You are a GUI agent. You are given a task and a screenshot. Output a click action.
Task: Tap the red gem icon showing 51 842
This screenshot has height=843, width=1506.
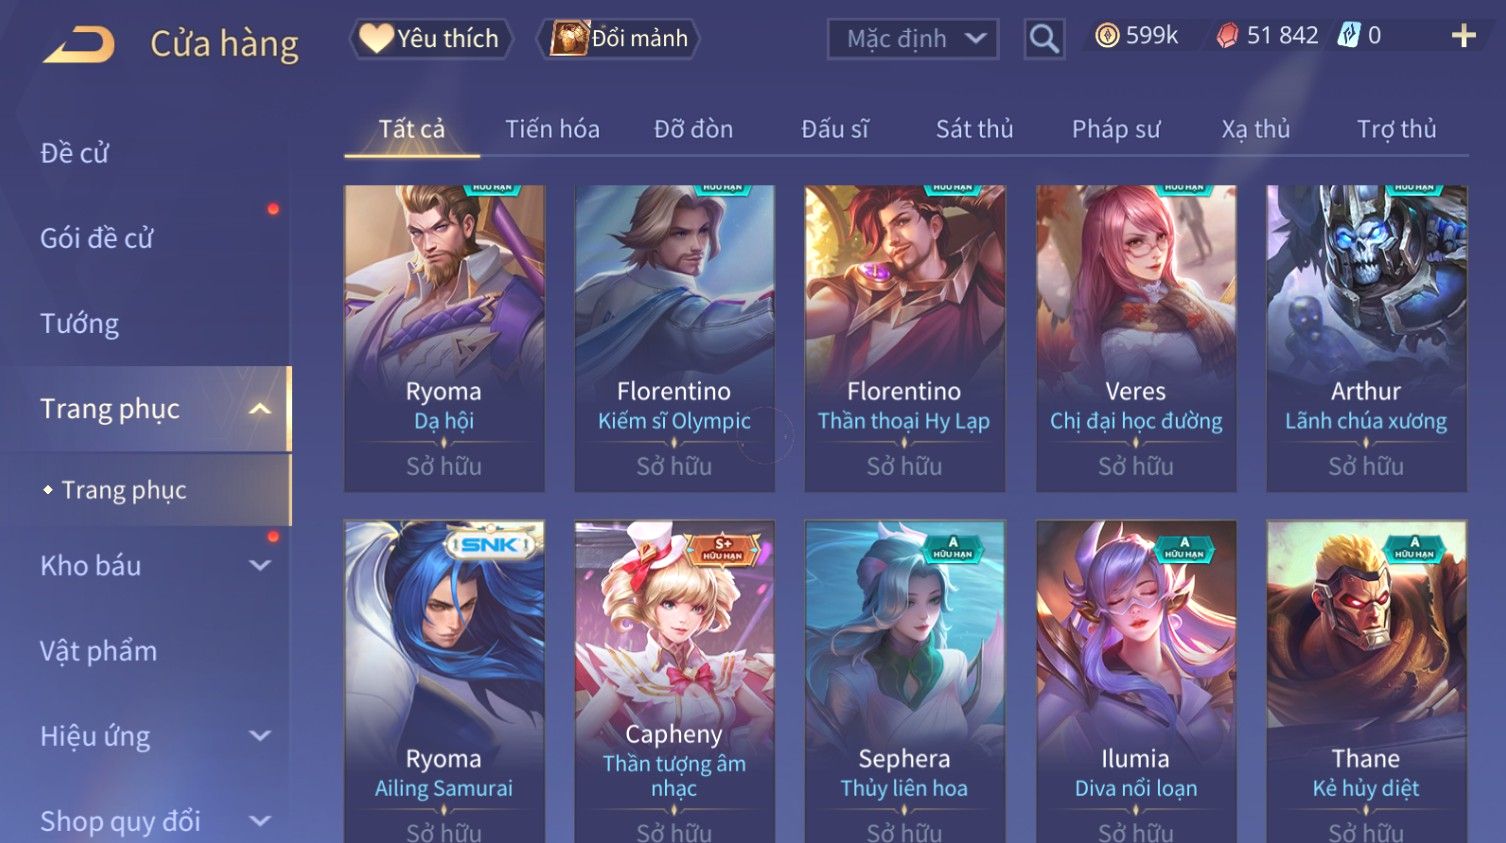pyautogui.click(x=1227, y=36)
